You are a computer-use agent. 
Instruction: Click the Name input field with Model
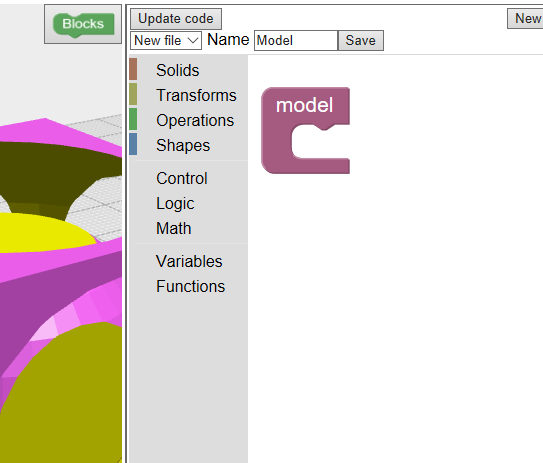point(296,41)
